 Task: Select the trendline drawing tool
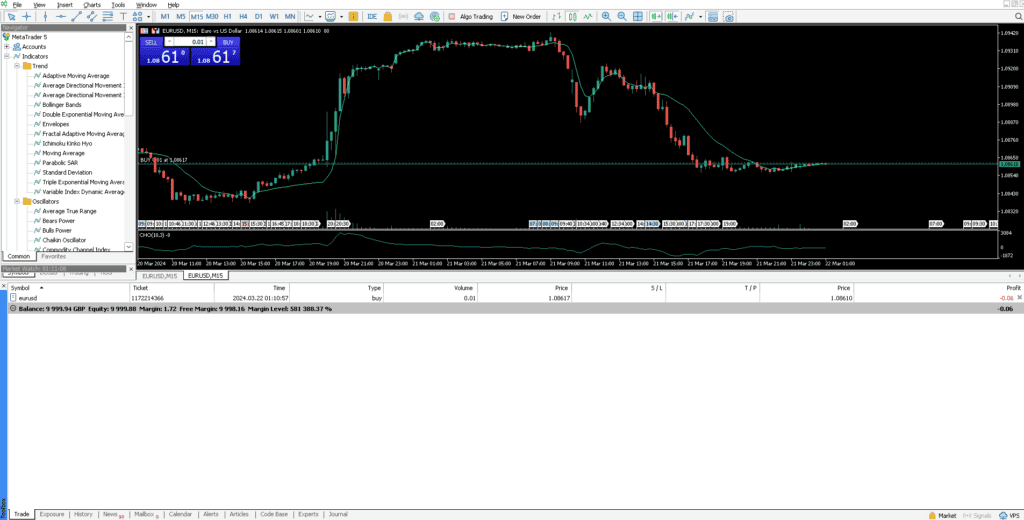tap(76, 16)
